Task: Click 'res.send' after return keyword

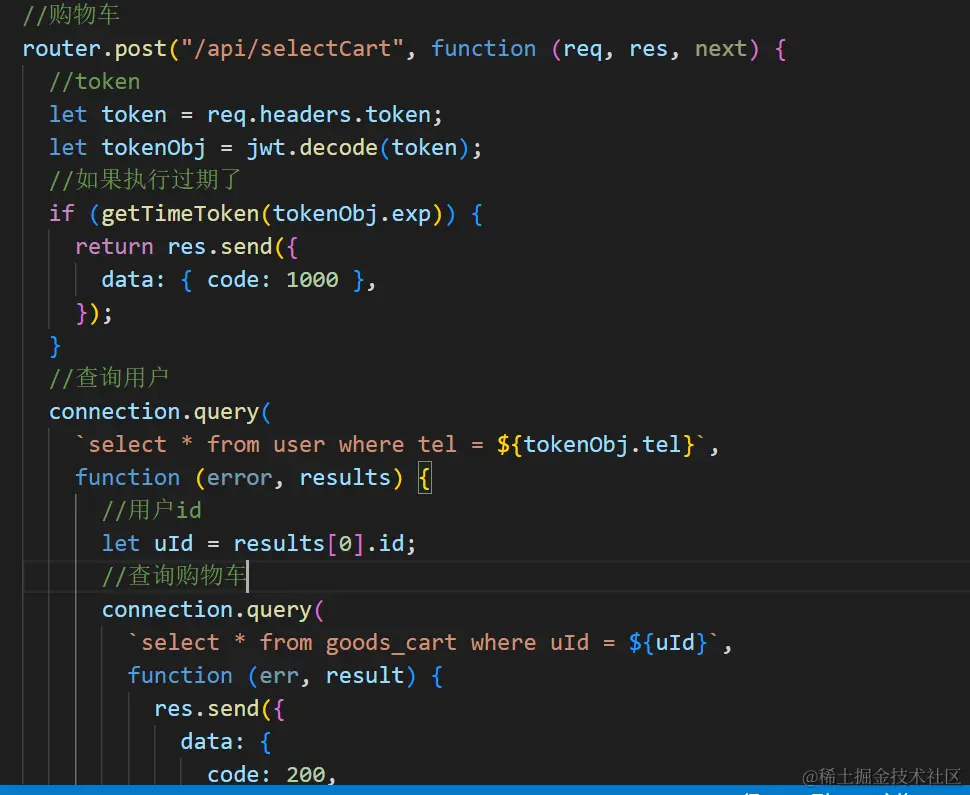Action: [220, 247]
